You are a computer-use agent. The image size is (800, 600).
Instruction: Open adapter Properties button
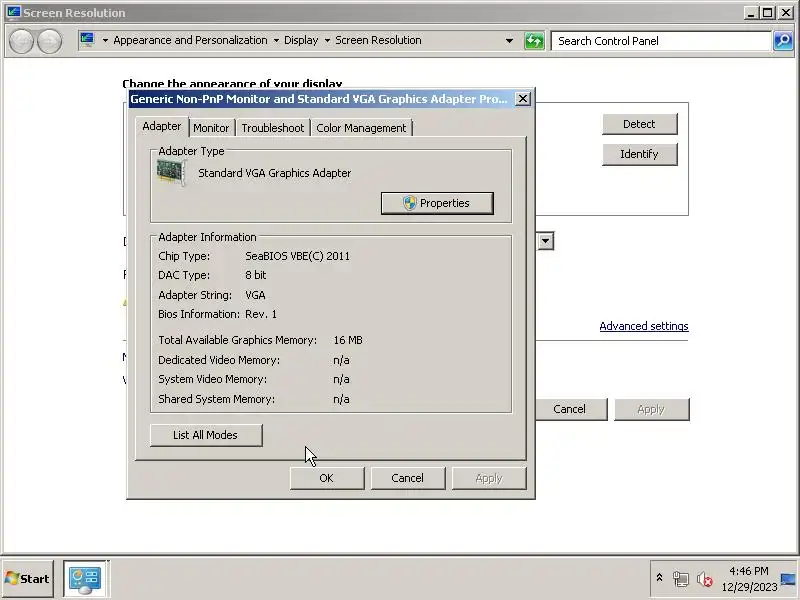coord(437,203)
